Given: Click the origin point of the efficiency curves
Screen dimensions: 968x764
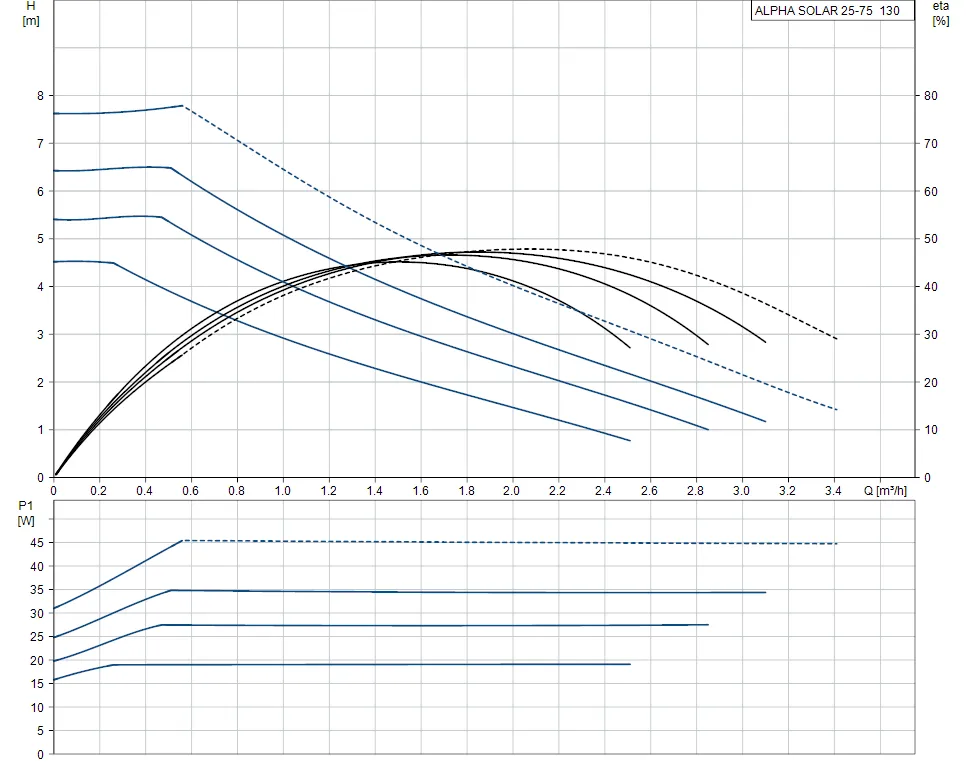Looking at the screenshot, I should [55, 476].
